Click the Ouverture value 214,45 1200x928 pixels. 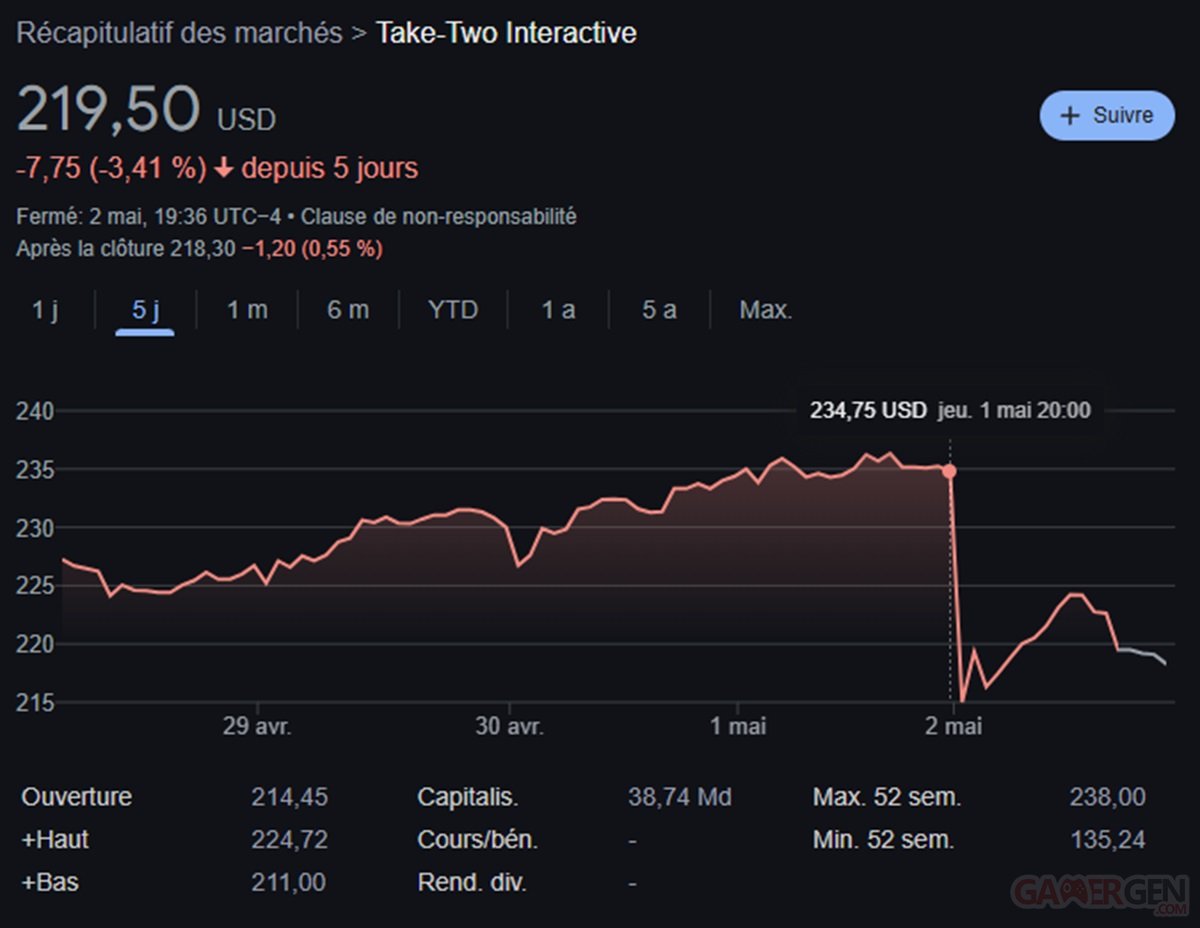tap(289, 797)
